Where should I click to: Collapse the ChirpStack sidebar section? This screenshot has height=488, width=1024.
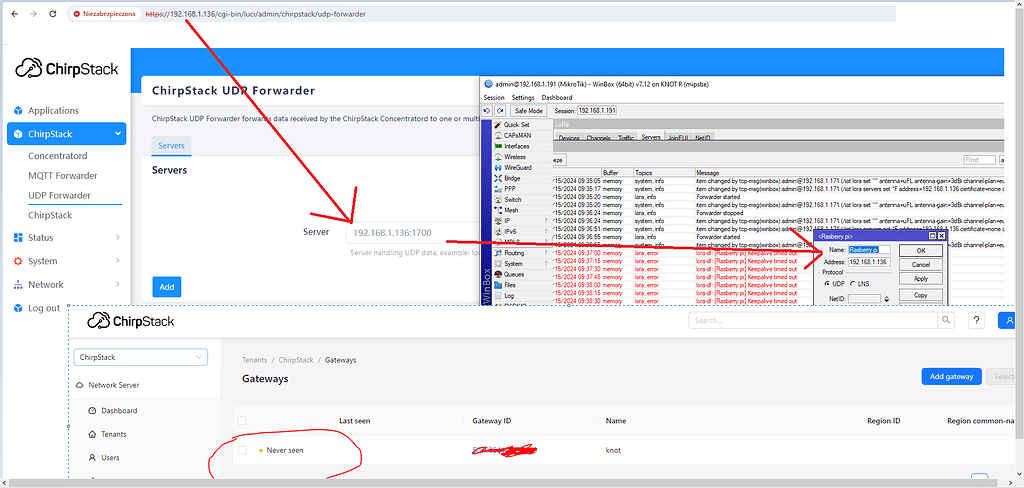[117, 134]
